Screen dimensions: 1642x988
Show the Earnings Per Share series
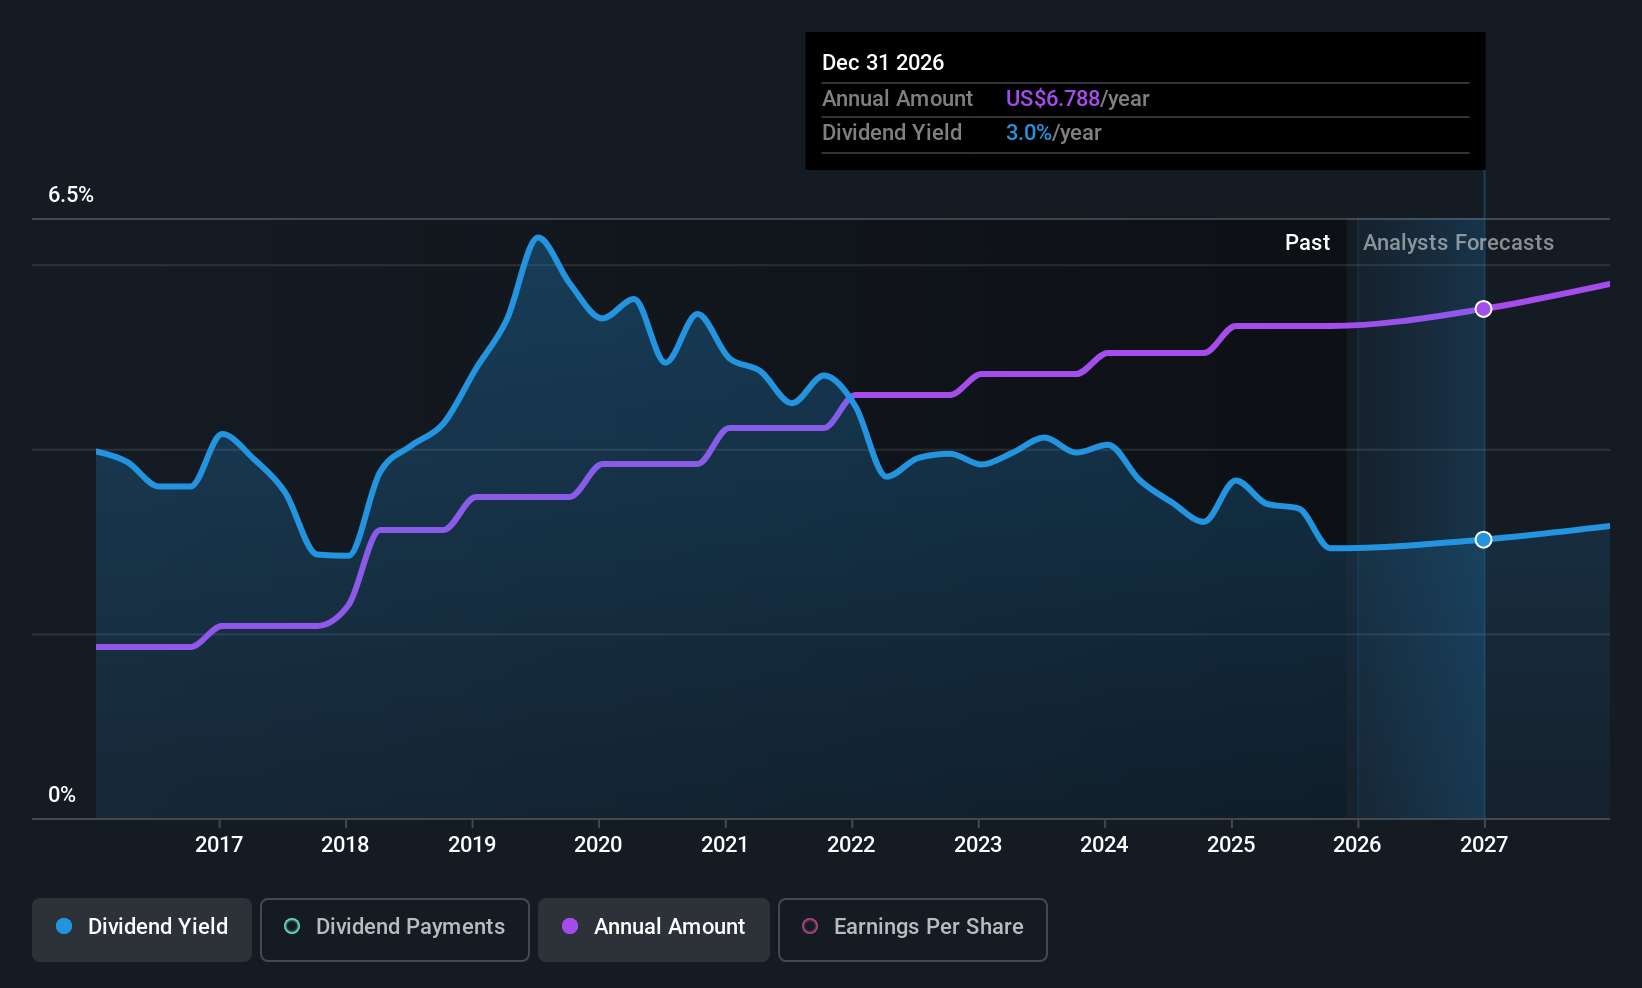coord(912,928)
